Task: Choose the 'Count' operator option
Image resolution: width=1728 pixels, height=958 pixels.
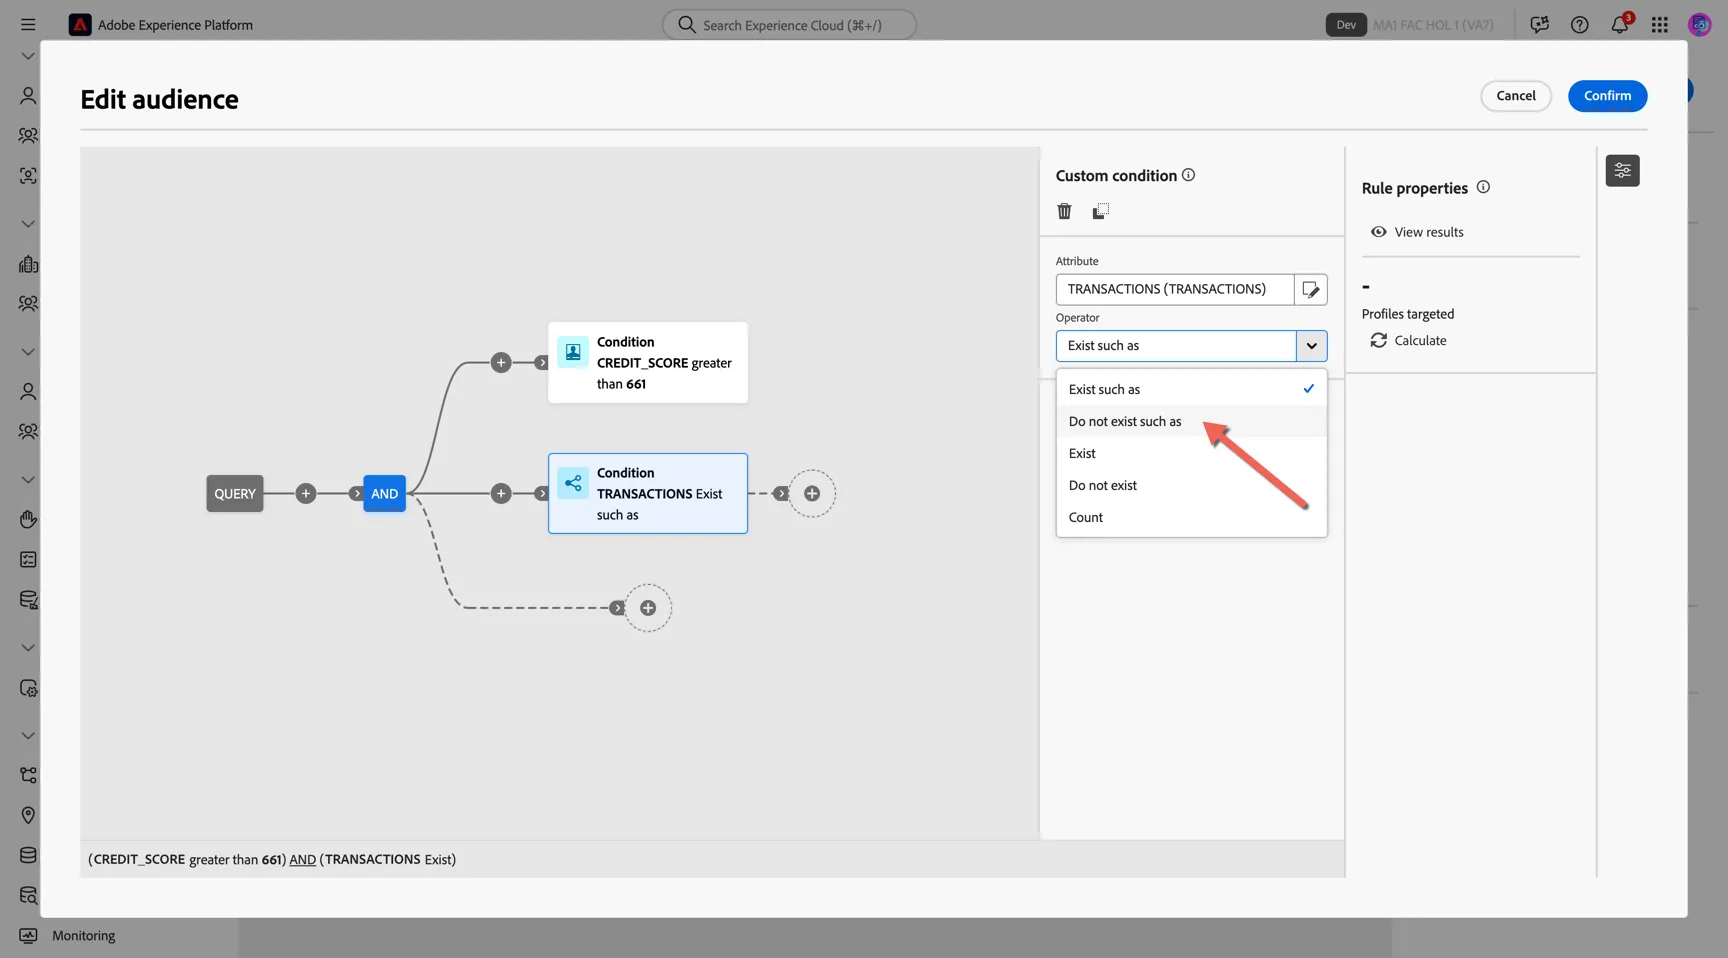Action: [1191, 517]
